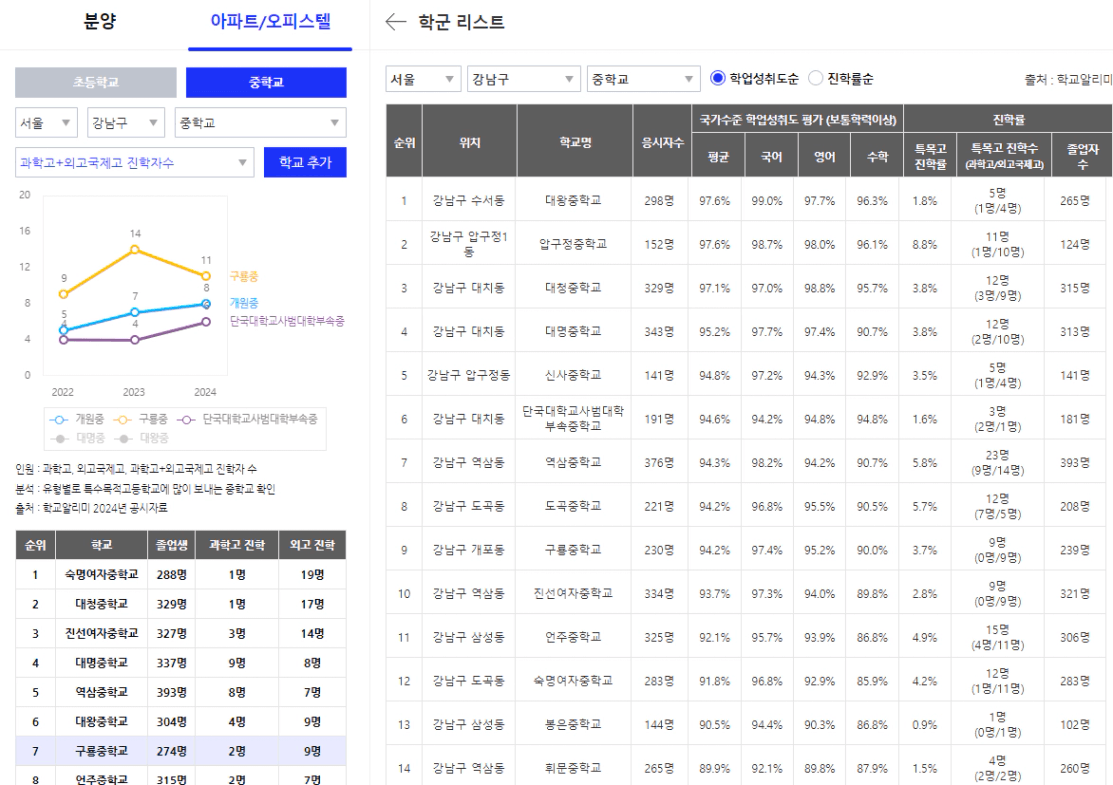
Task: Click 대왕중학교 in the school list
Action: (573, 201)
